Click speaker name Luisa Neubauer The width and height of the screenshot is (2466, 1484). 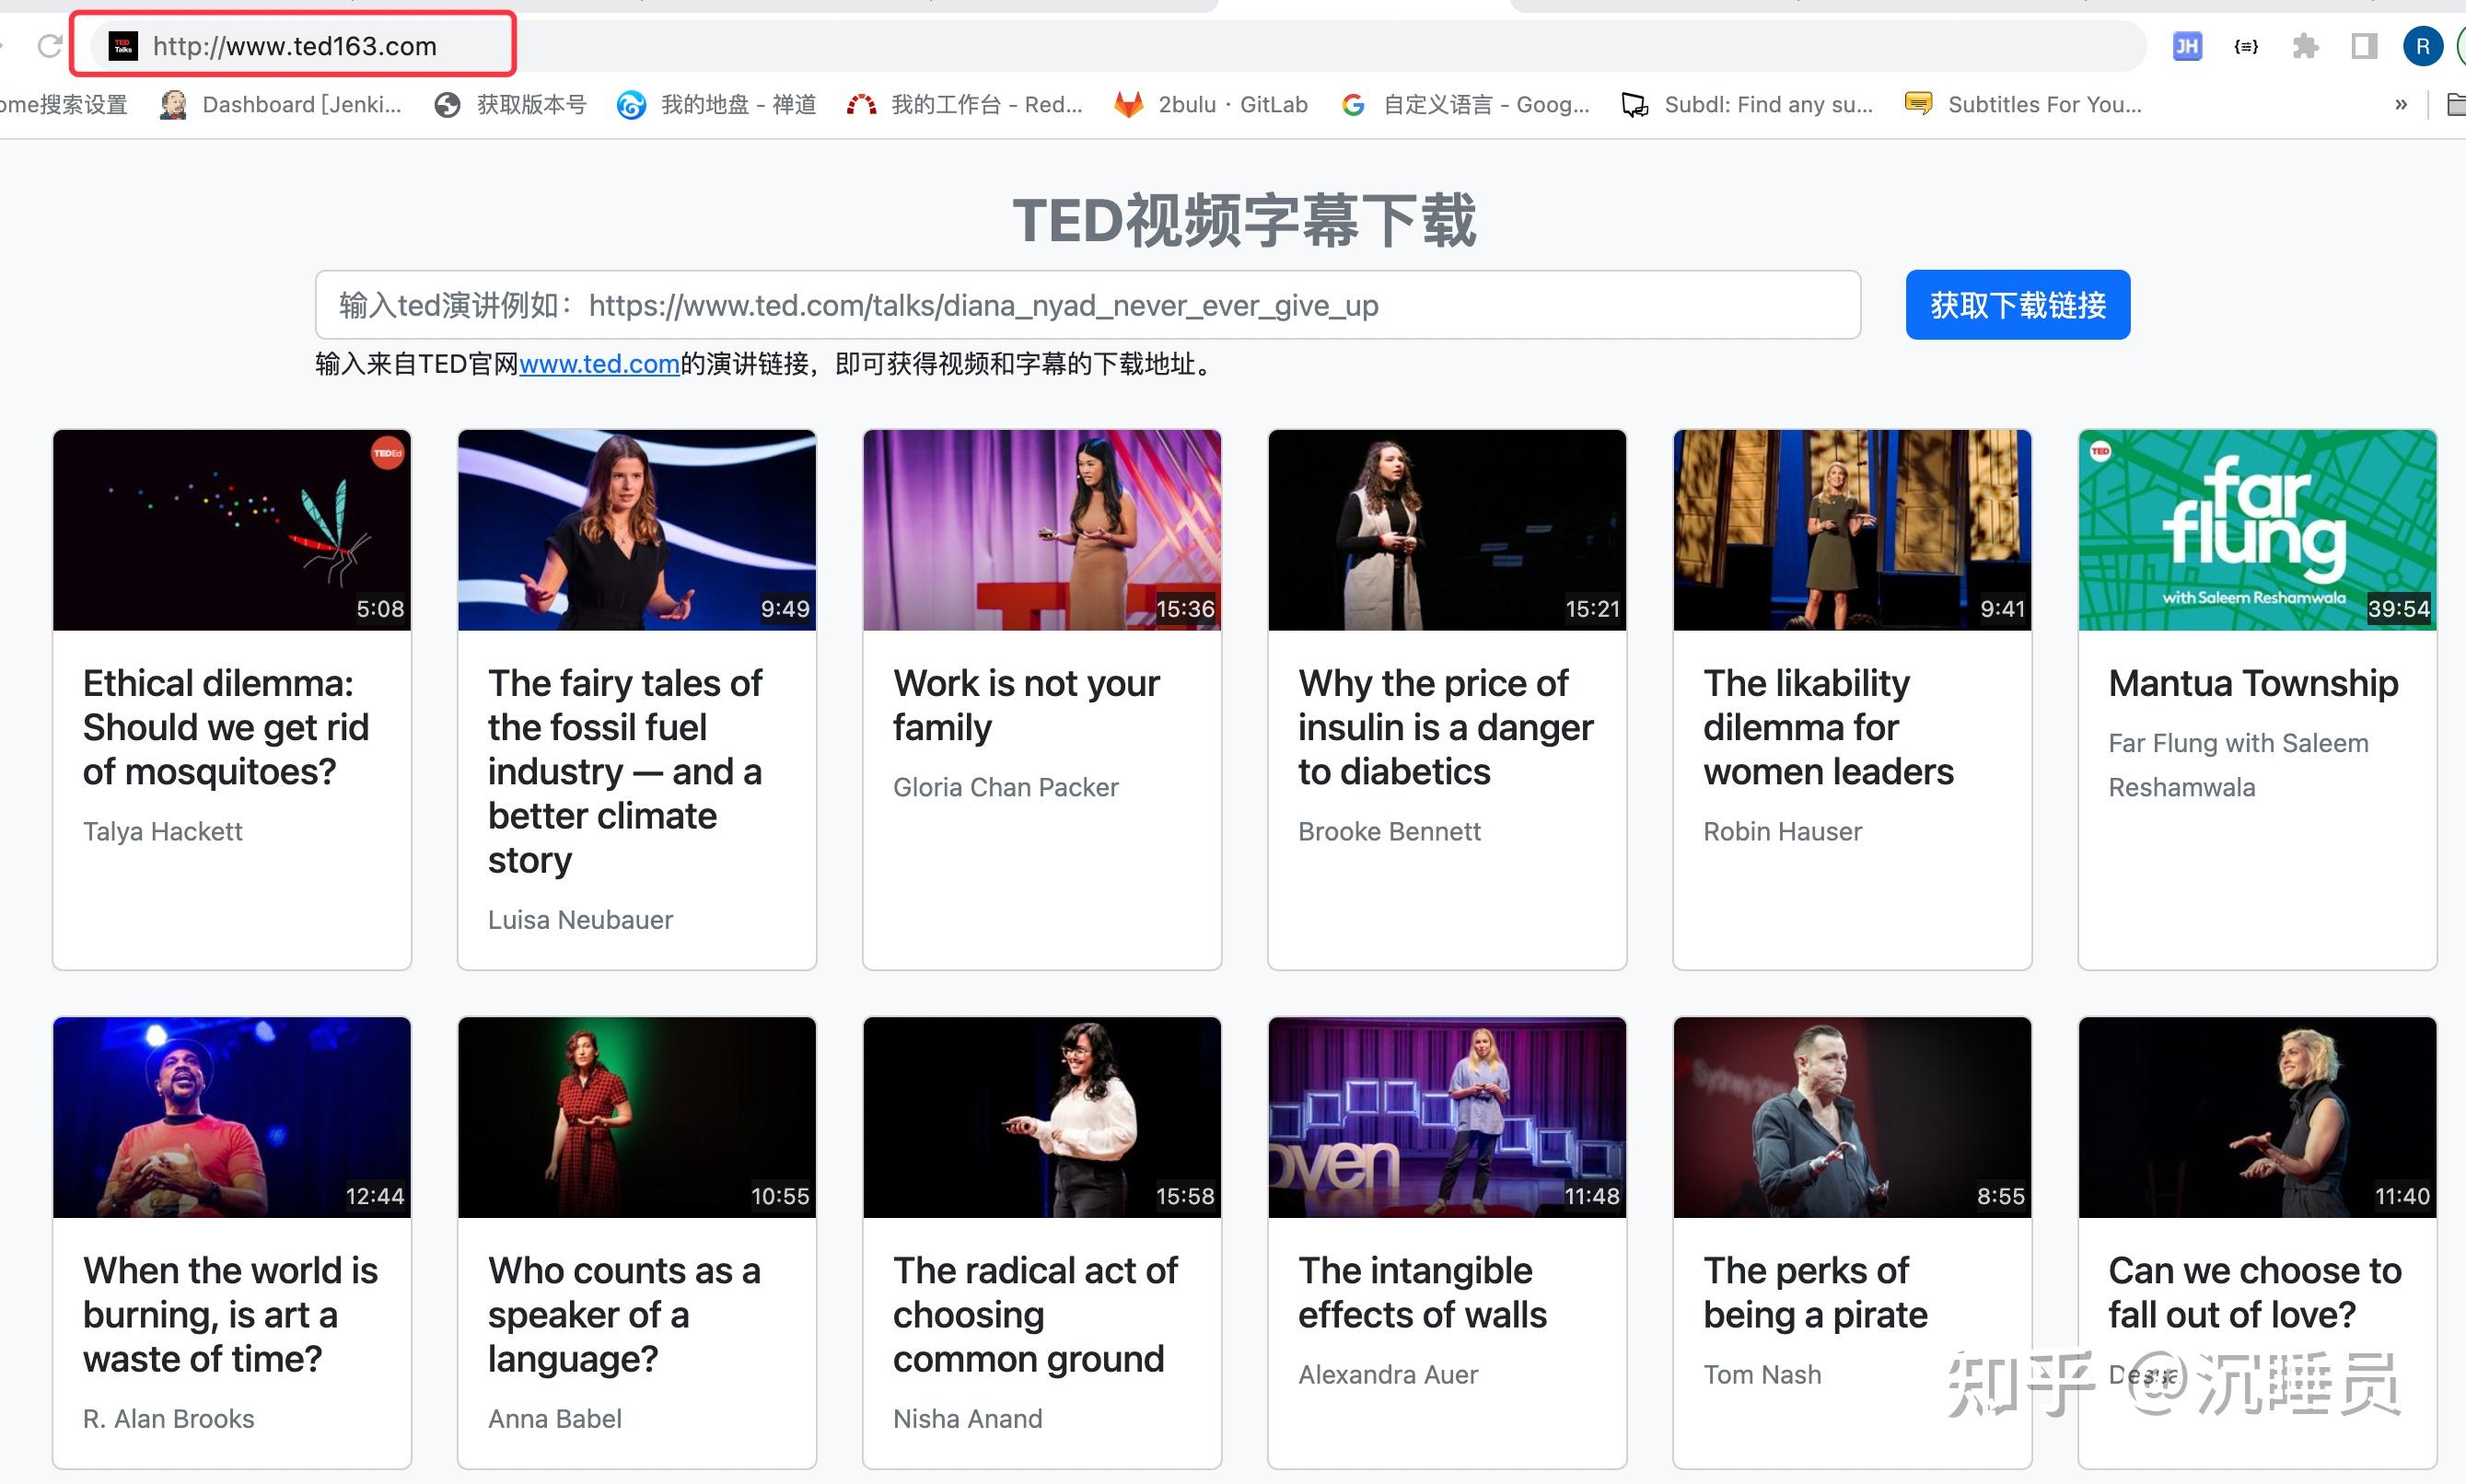580,919
